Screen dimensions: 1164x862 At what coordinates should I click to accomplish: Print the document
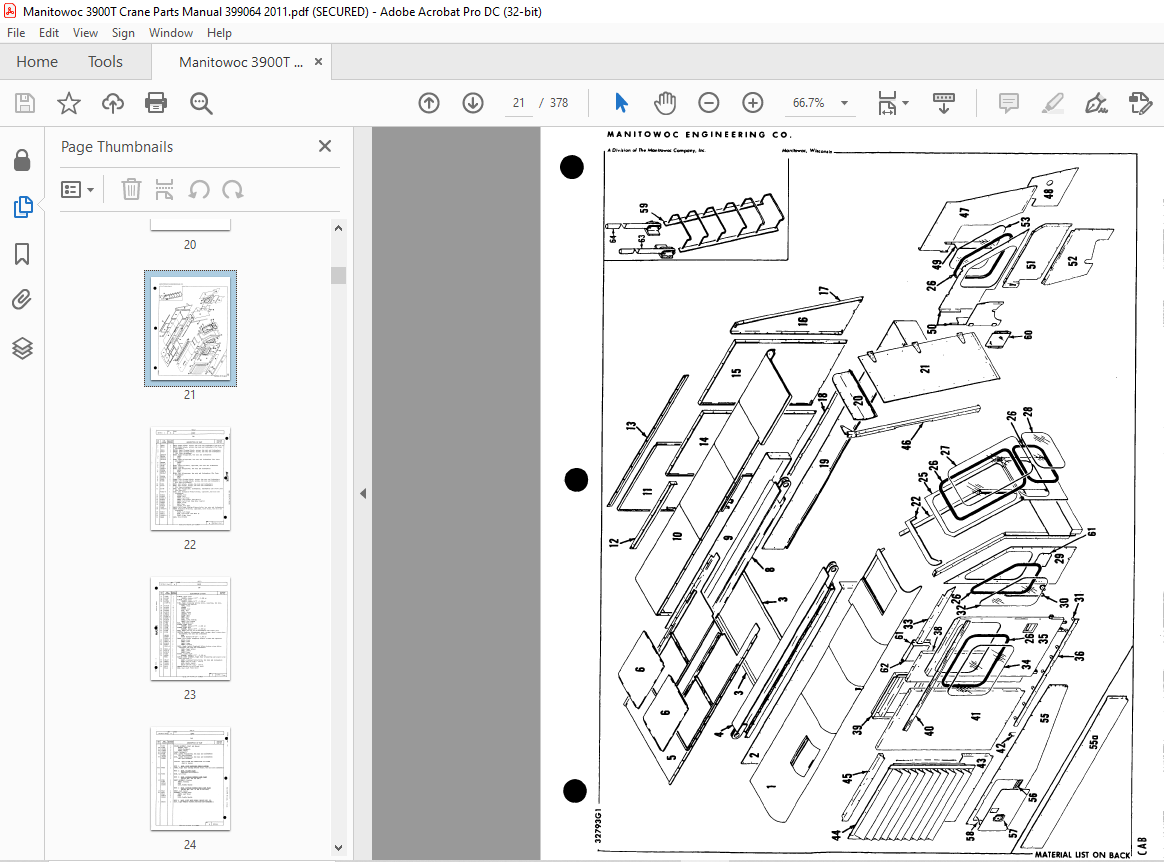(156, 103)
